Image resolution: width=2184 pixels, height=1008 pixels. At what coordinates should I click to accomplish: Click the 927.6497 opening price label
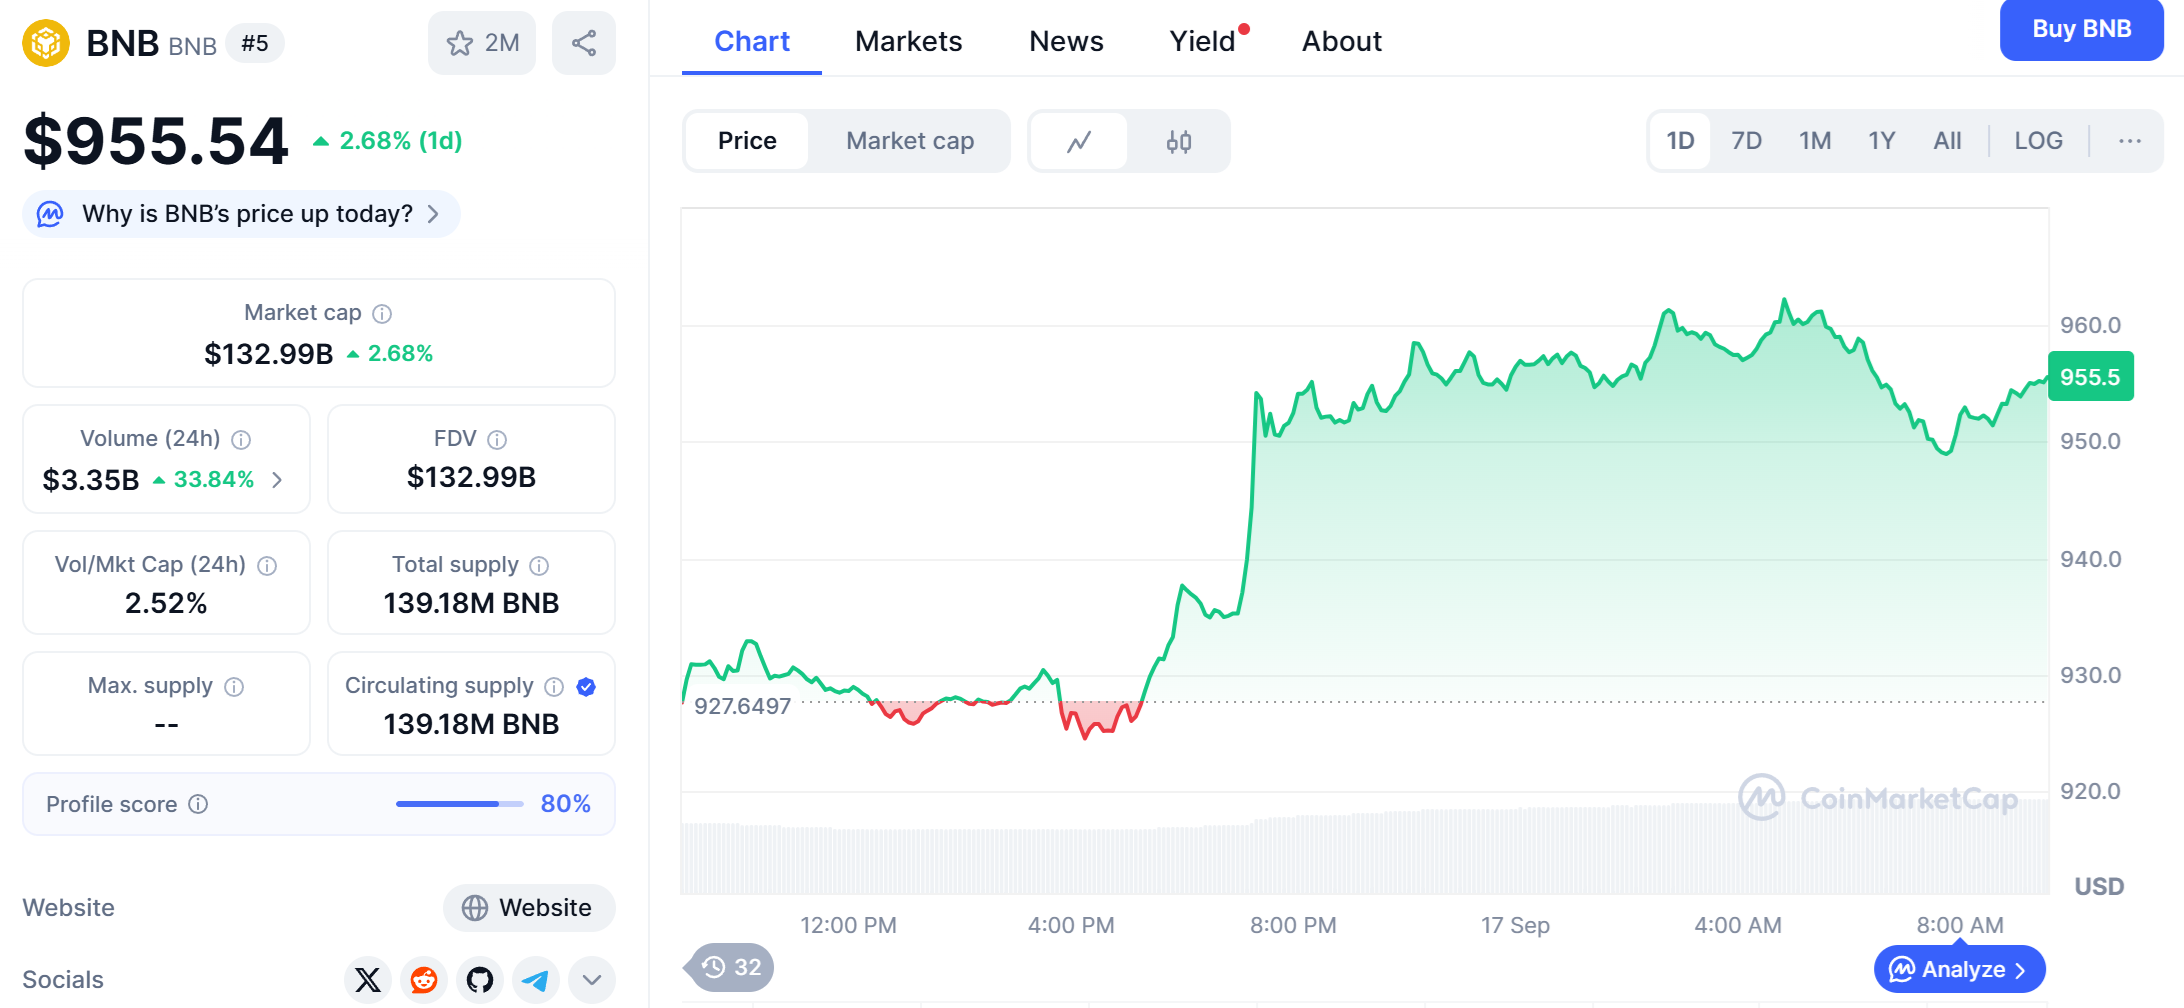click(743, 706)
